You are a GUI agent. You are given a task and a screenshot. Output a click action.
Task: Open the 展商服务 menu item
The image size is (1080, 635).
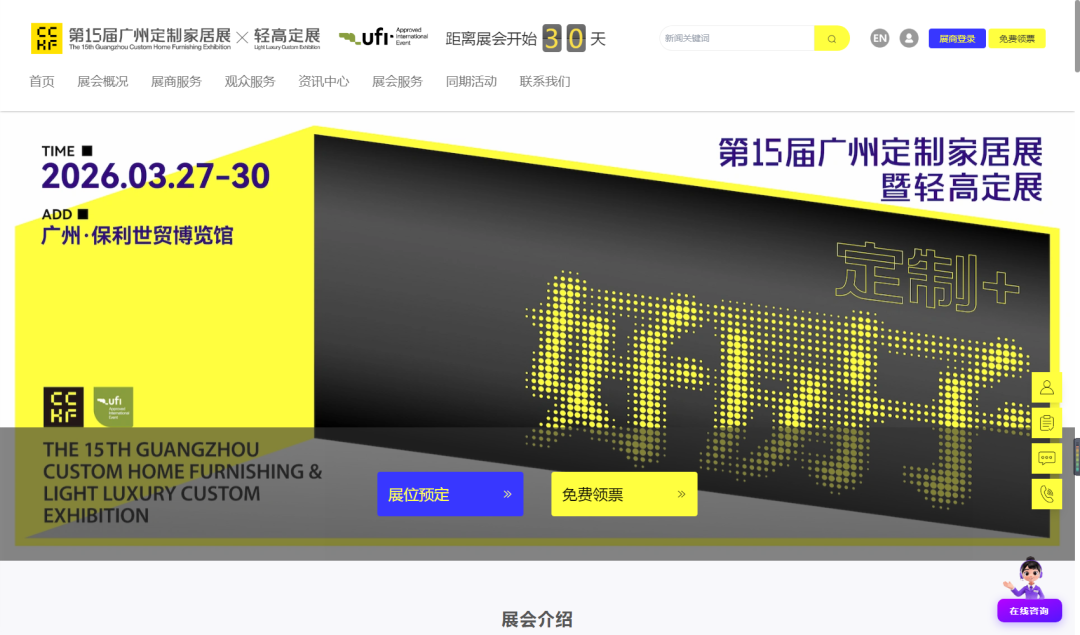(176, 81)
